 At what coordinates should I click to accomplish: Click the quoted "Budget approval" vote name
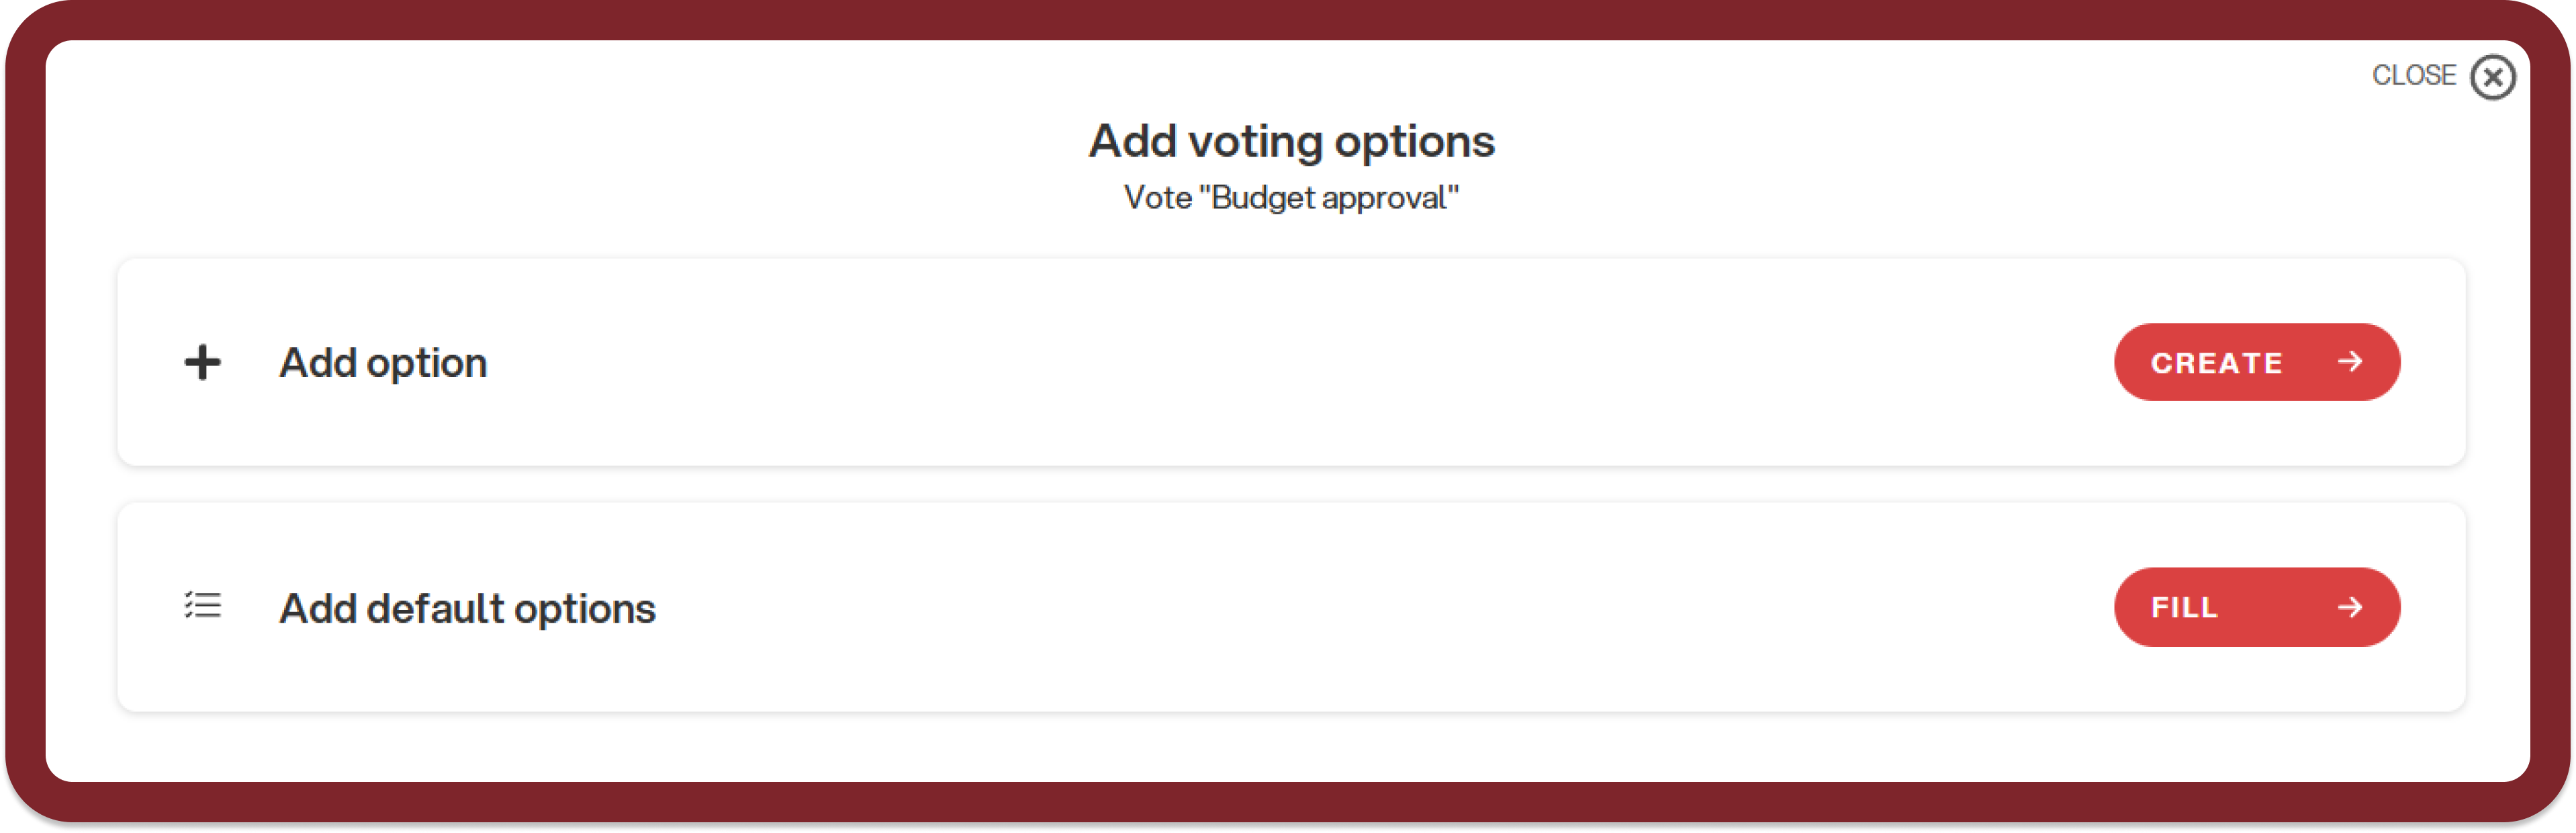coord(1334,198)
